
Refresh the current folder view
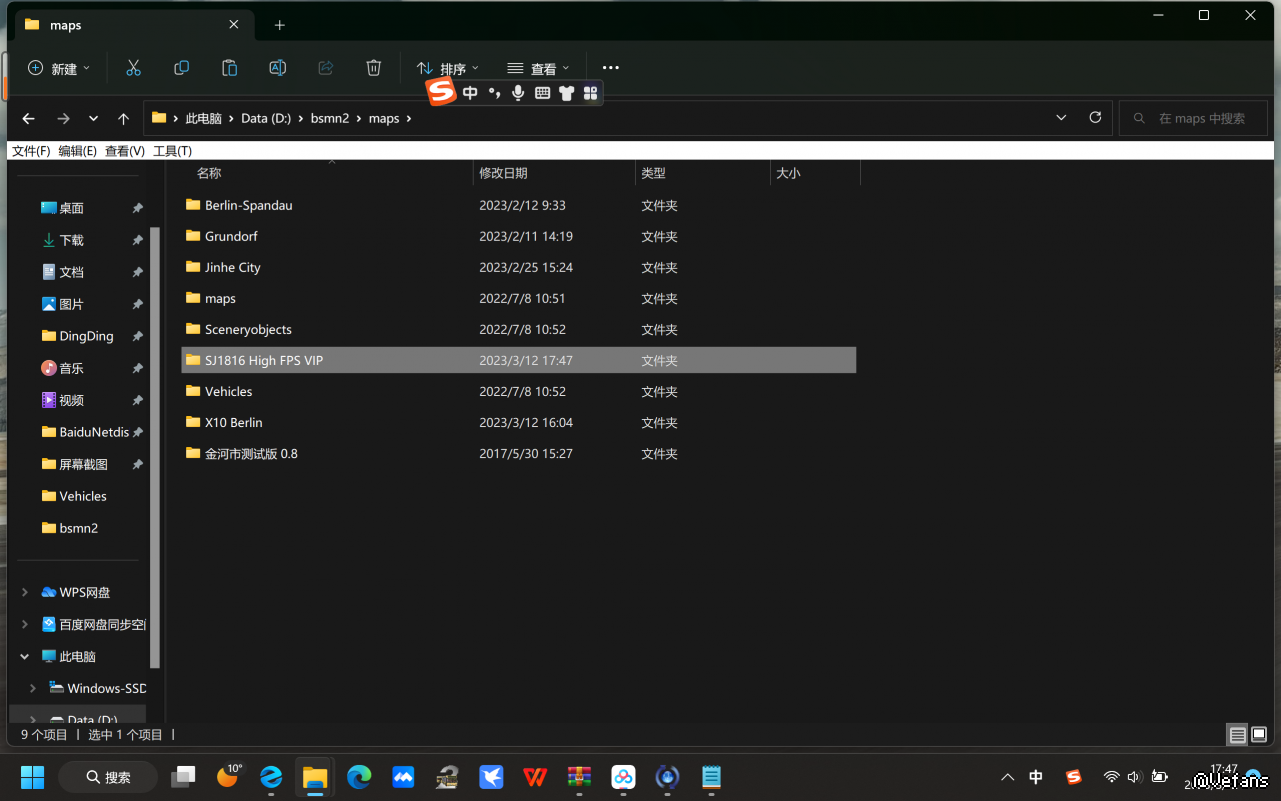1095,118
